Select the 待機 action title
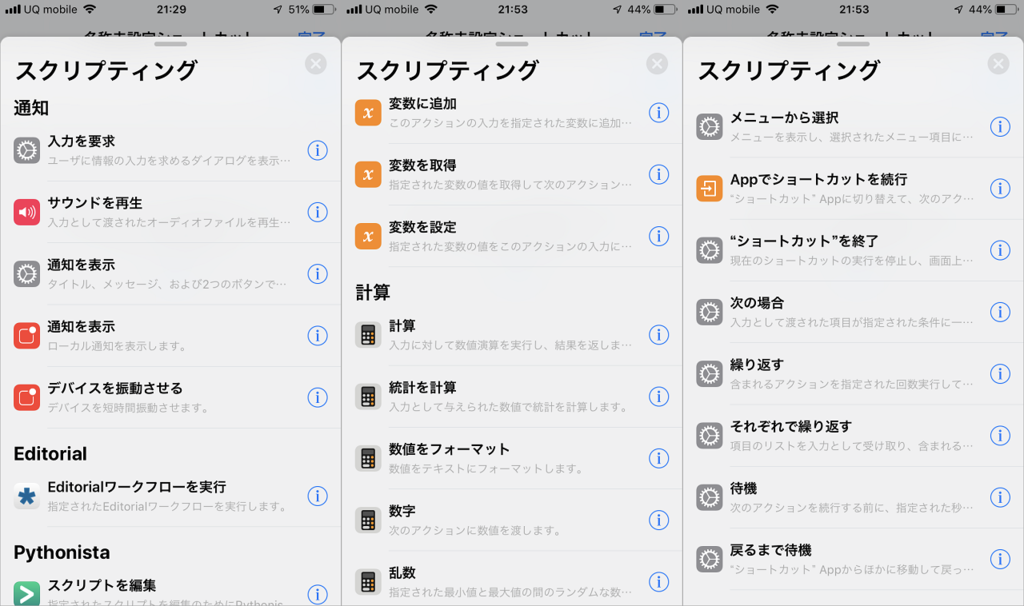This screenshot has width=1024, height=606. [x=743, y=488]
